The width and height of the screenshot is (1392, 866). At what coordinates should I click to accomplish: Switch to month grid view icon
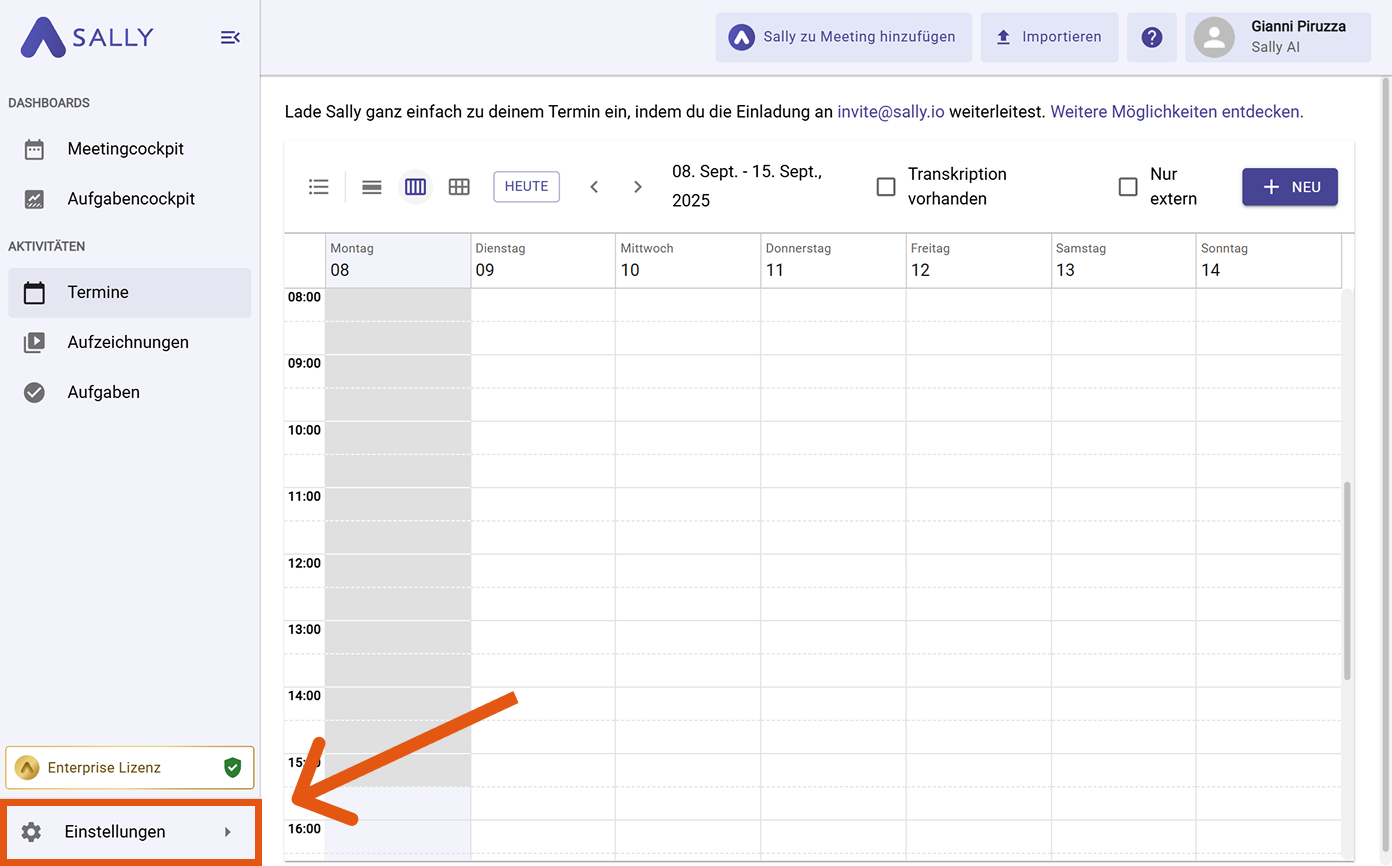pyautogui.click(x=459, y=187)
